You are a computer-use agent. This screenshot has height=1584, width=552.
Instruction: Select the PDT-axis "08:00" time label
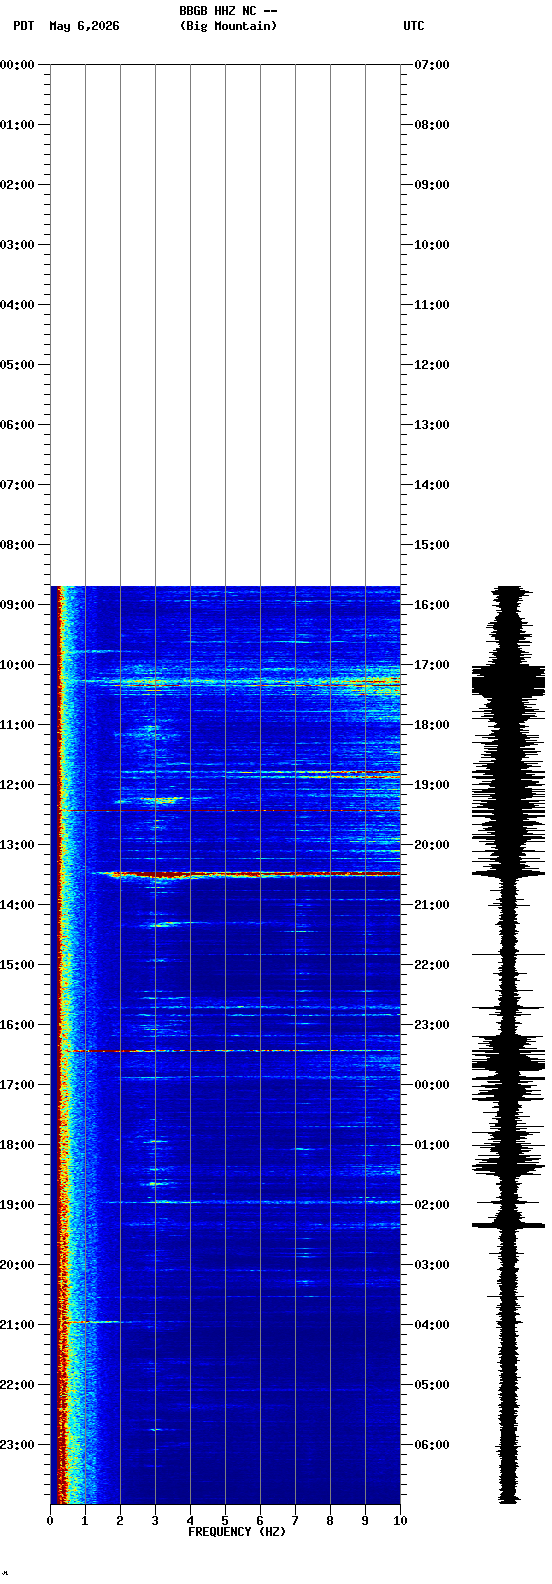click(x=18, y=545)
